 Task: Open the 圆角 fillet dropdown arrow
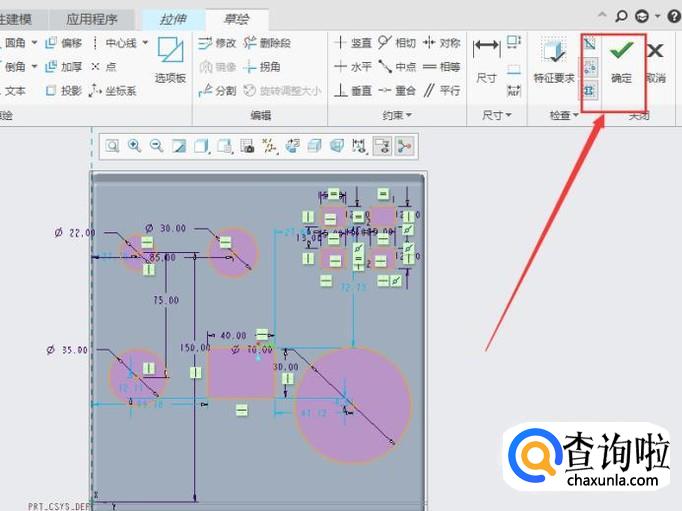click(x=34, y=43)
